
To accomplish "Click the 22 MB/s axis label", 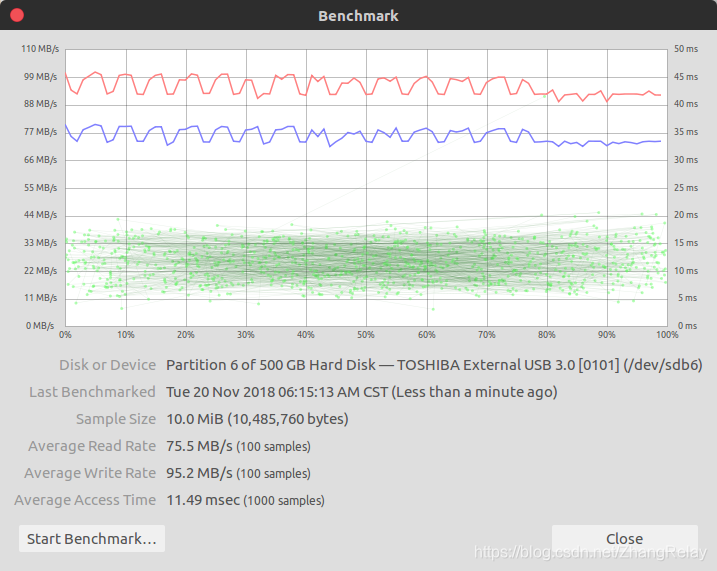I will [x=41, y=270].
